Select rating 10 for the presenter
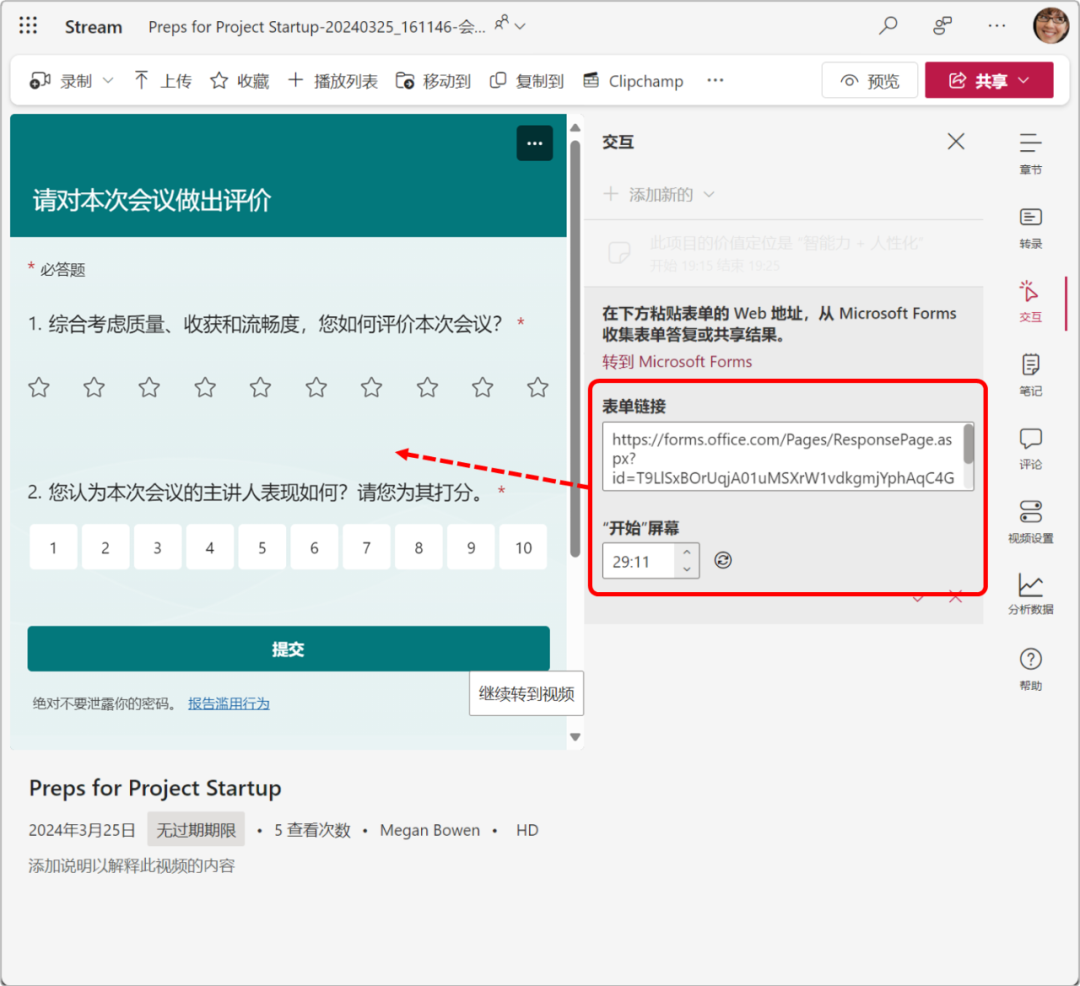 [523, 547]
